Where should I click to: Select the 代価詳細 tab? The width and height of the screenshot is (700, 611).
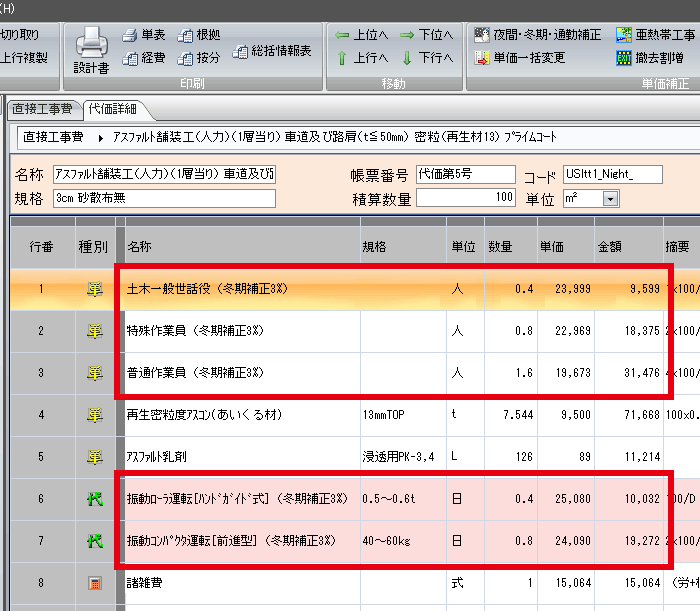pyautogui.click(x=113, y=108)
